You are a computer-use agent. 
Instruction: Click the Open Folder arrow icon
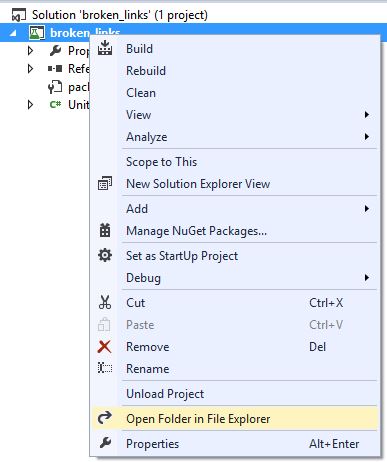point(105,418)
